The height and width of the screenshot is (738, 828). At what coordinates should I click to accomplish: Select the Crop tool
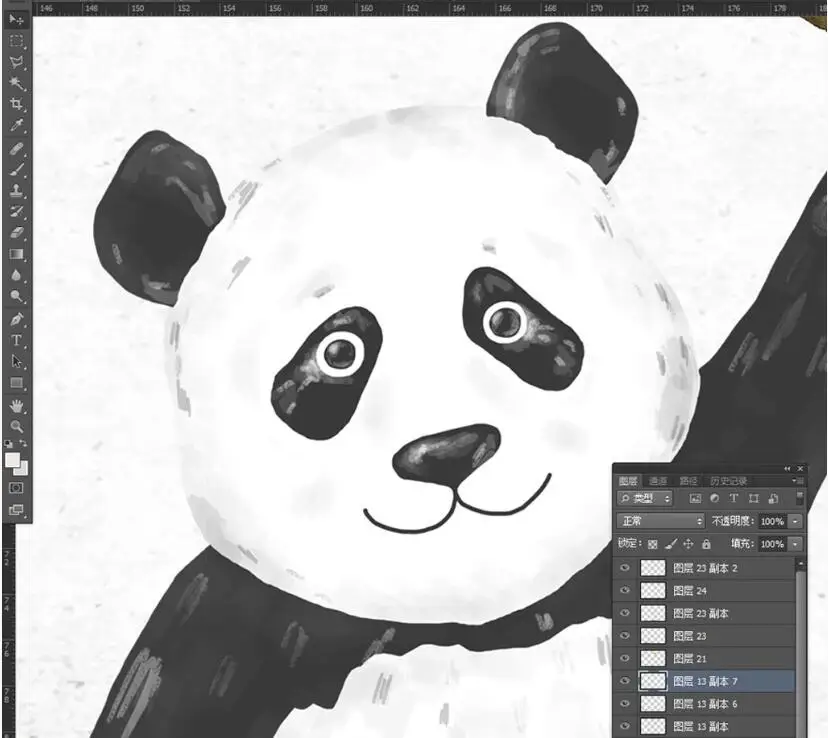click(16, 104)
